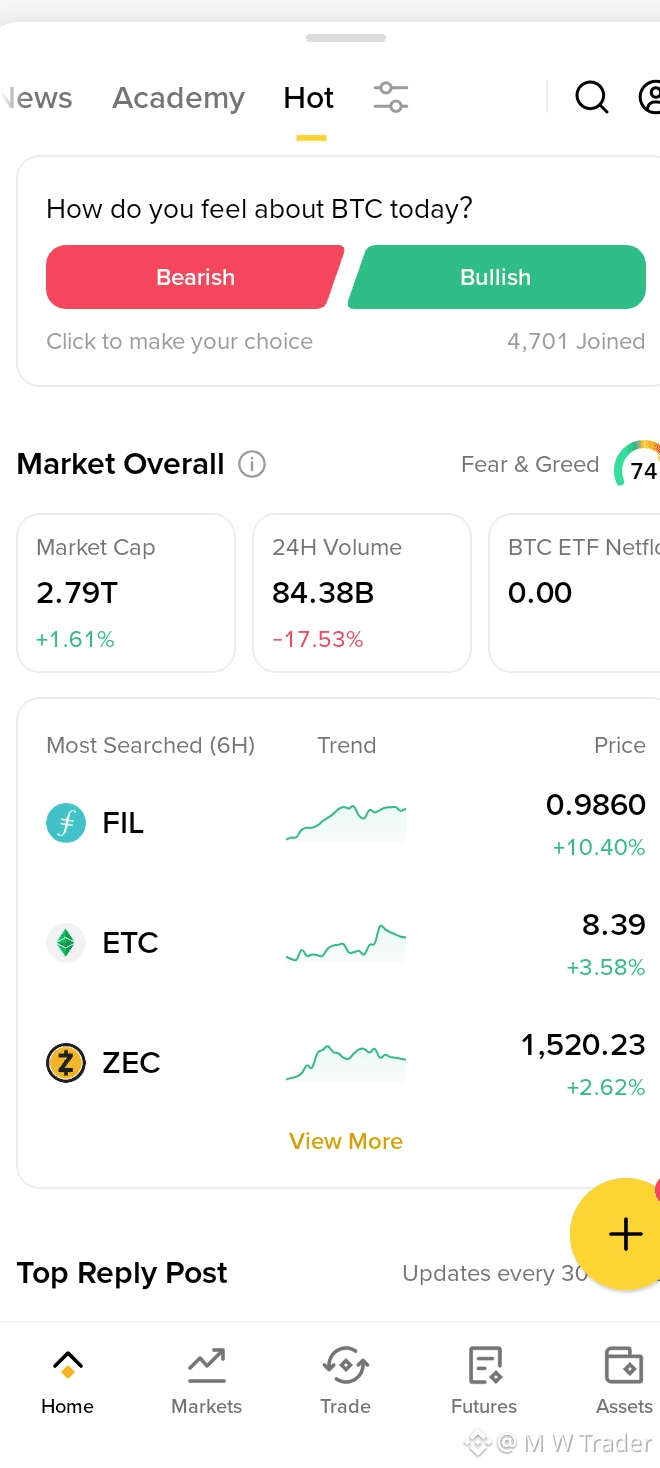This screenshot has height=1468, width=660.
Task: Switch to the Academy tab
Action: click(178, 98)
